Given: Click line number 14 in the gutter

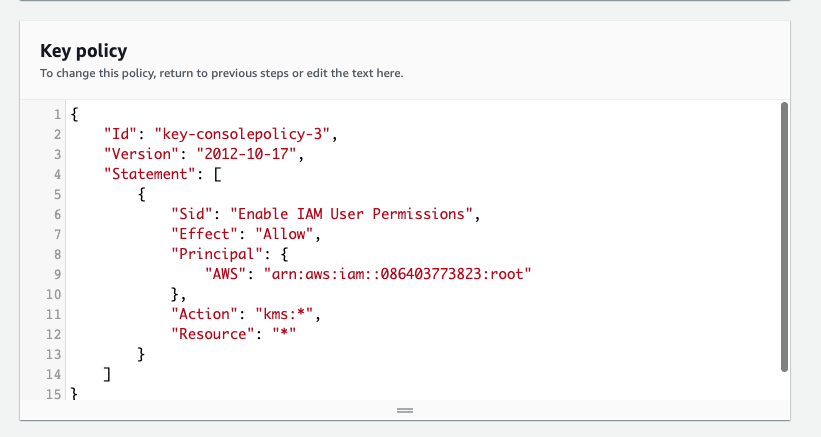Looking at the screenshot, I should point(55,374).
